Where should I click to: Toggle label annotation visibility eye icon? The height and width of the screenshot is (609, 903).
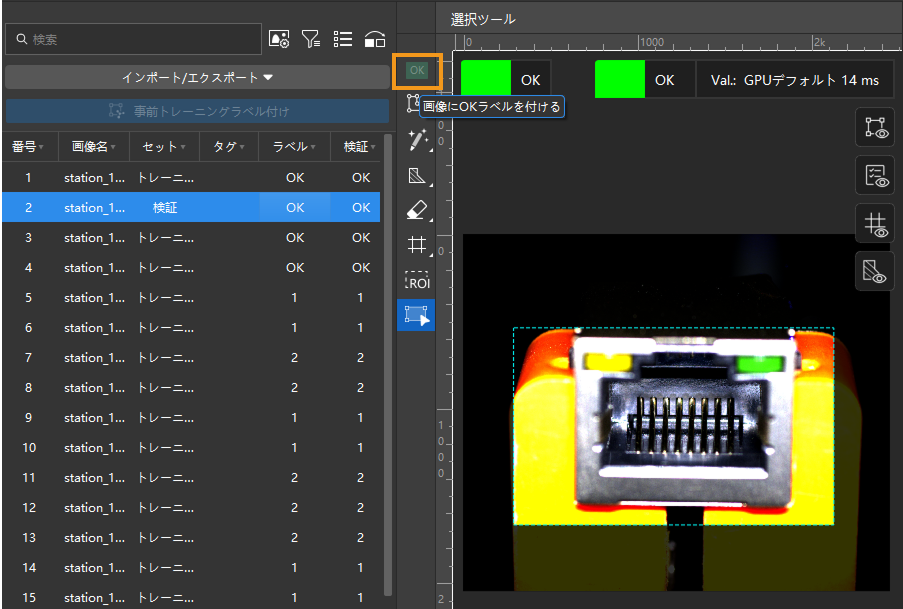pos(874,176)
